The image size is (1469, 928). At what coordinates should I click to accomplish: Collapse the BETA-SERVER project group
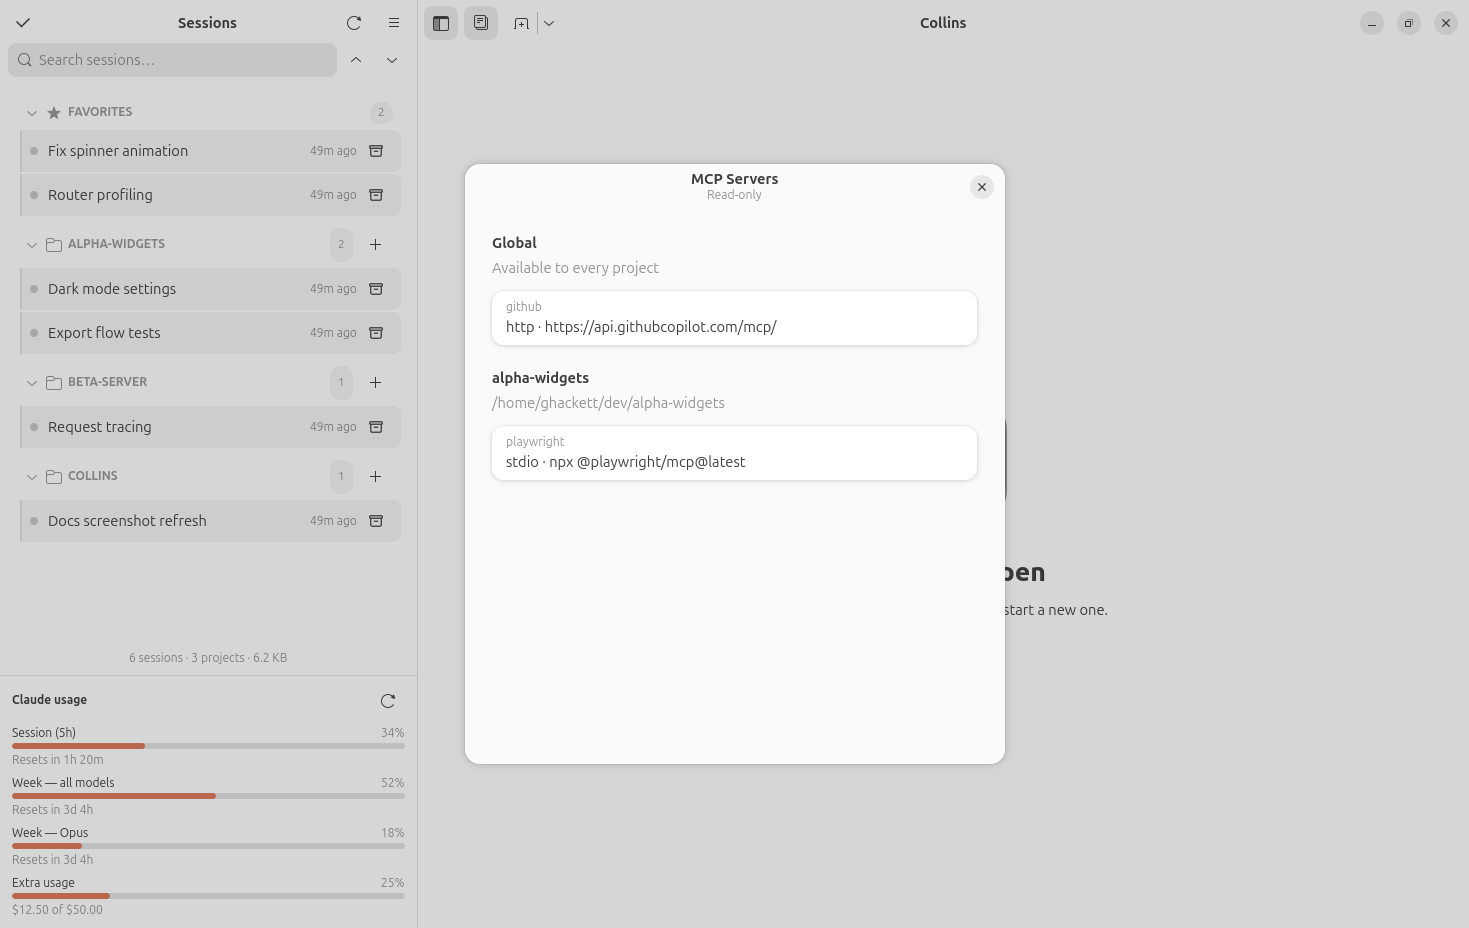coord(32,383)
